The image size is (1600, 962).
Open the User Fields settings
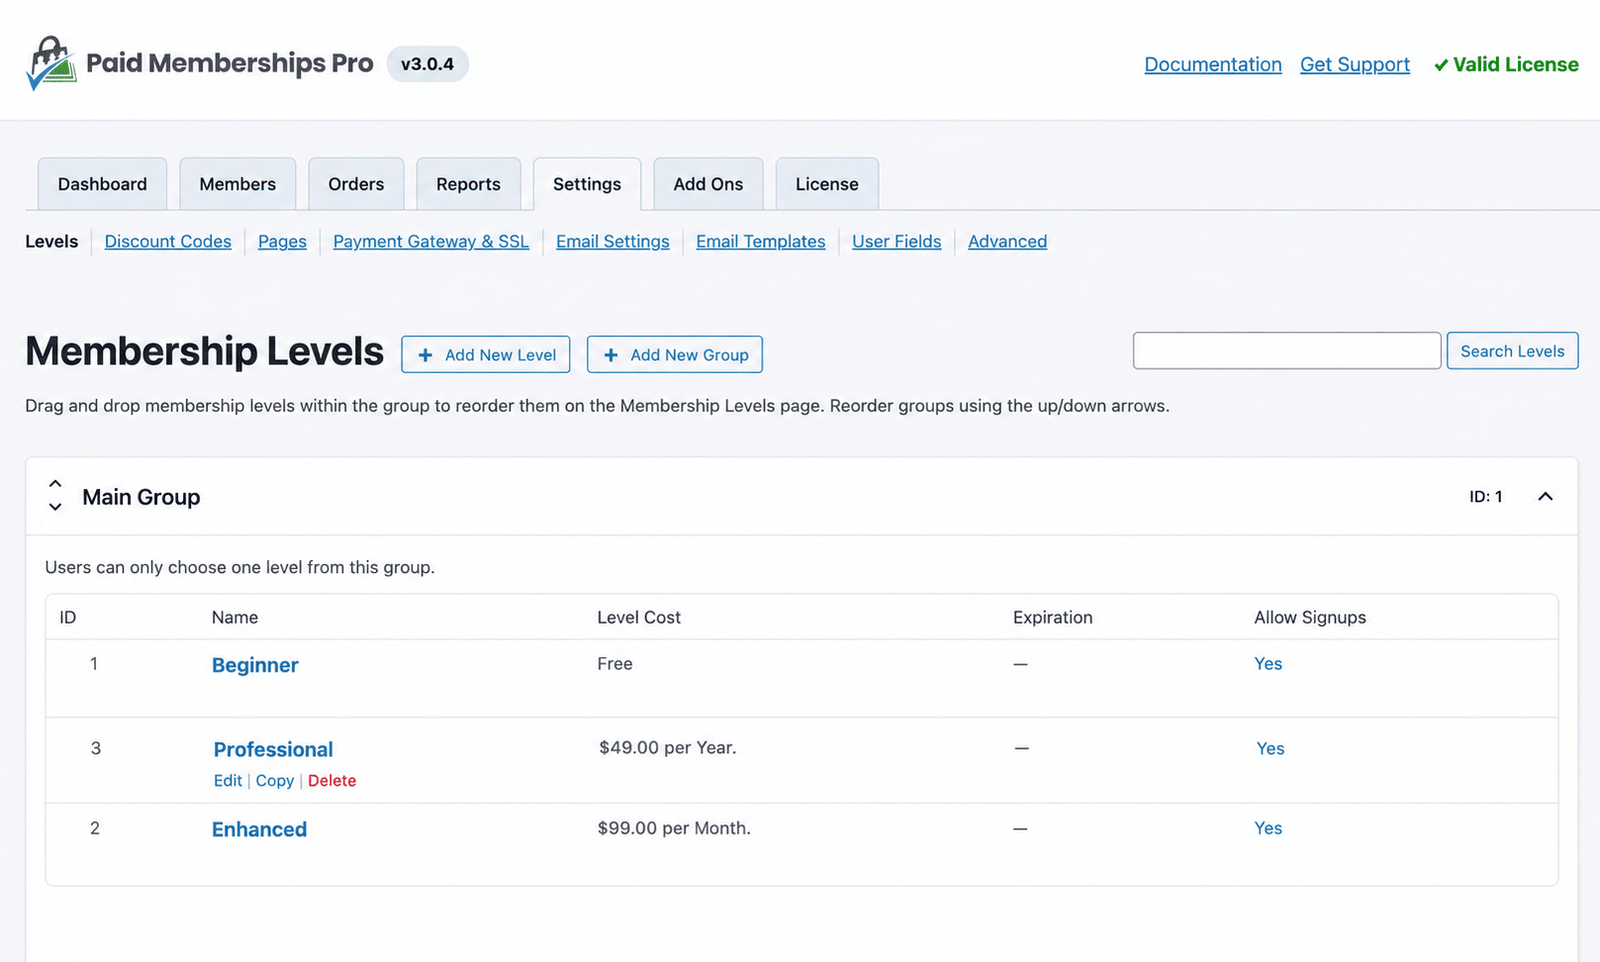tap(897, 241)
